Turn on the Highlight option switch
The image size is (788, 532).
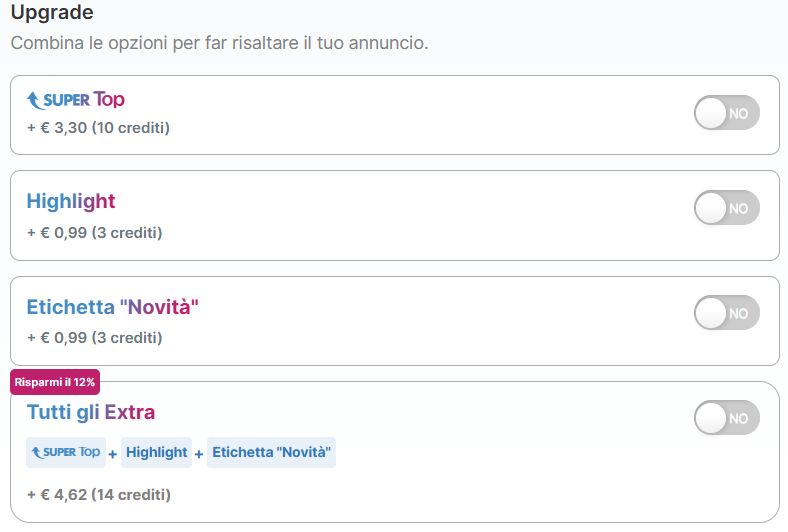[727, 207]
